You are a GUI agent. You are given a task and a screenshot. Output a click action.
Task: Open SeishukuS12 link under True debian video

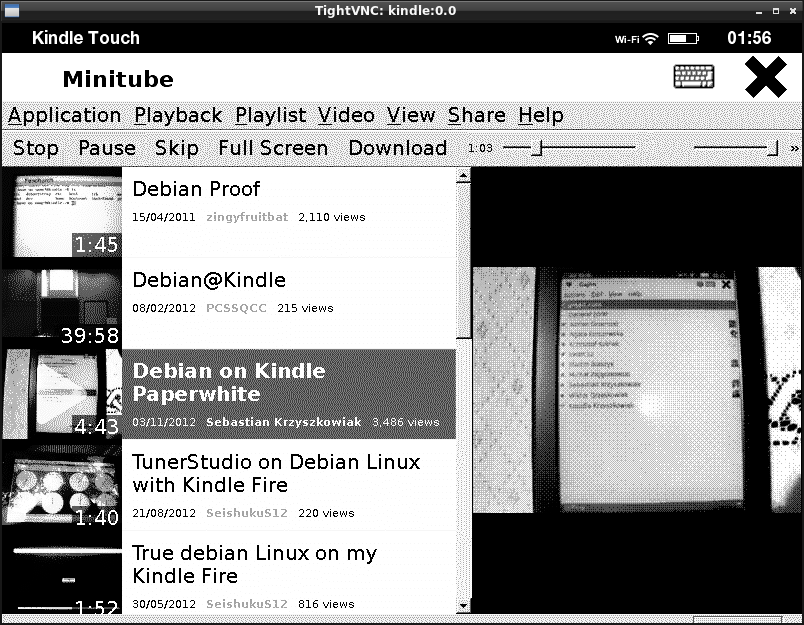[247, 604]
